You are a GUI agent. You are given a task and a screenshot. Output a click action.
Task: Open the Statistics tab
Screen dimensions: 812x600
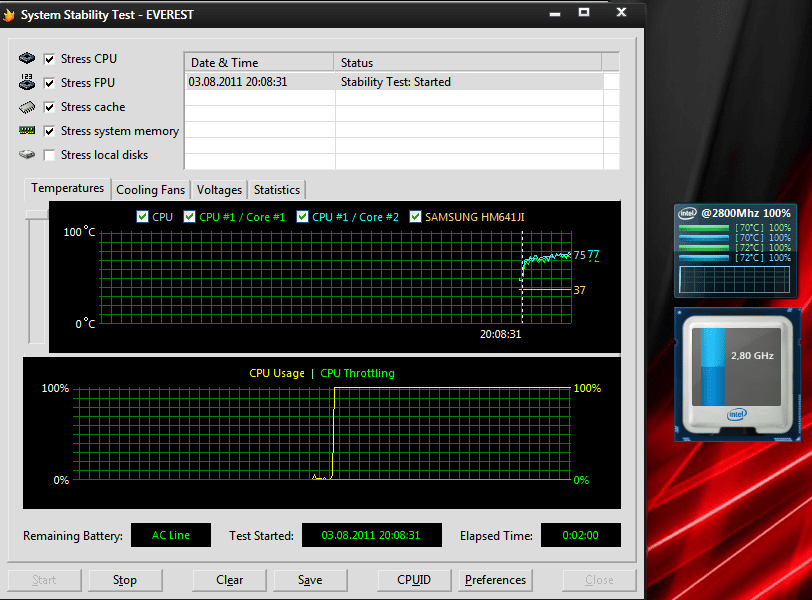pos(277,190)
